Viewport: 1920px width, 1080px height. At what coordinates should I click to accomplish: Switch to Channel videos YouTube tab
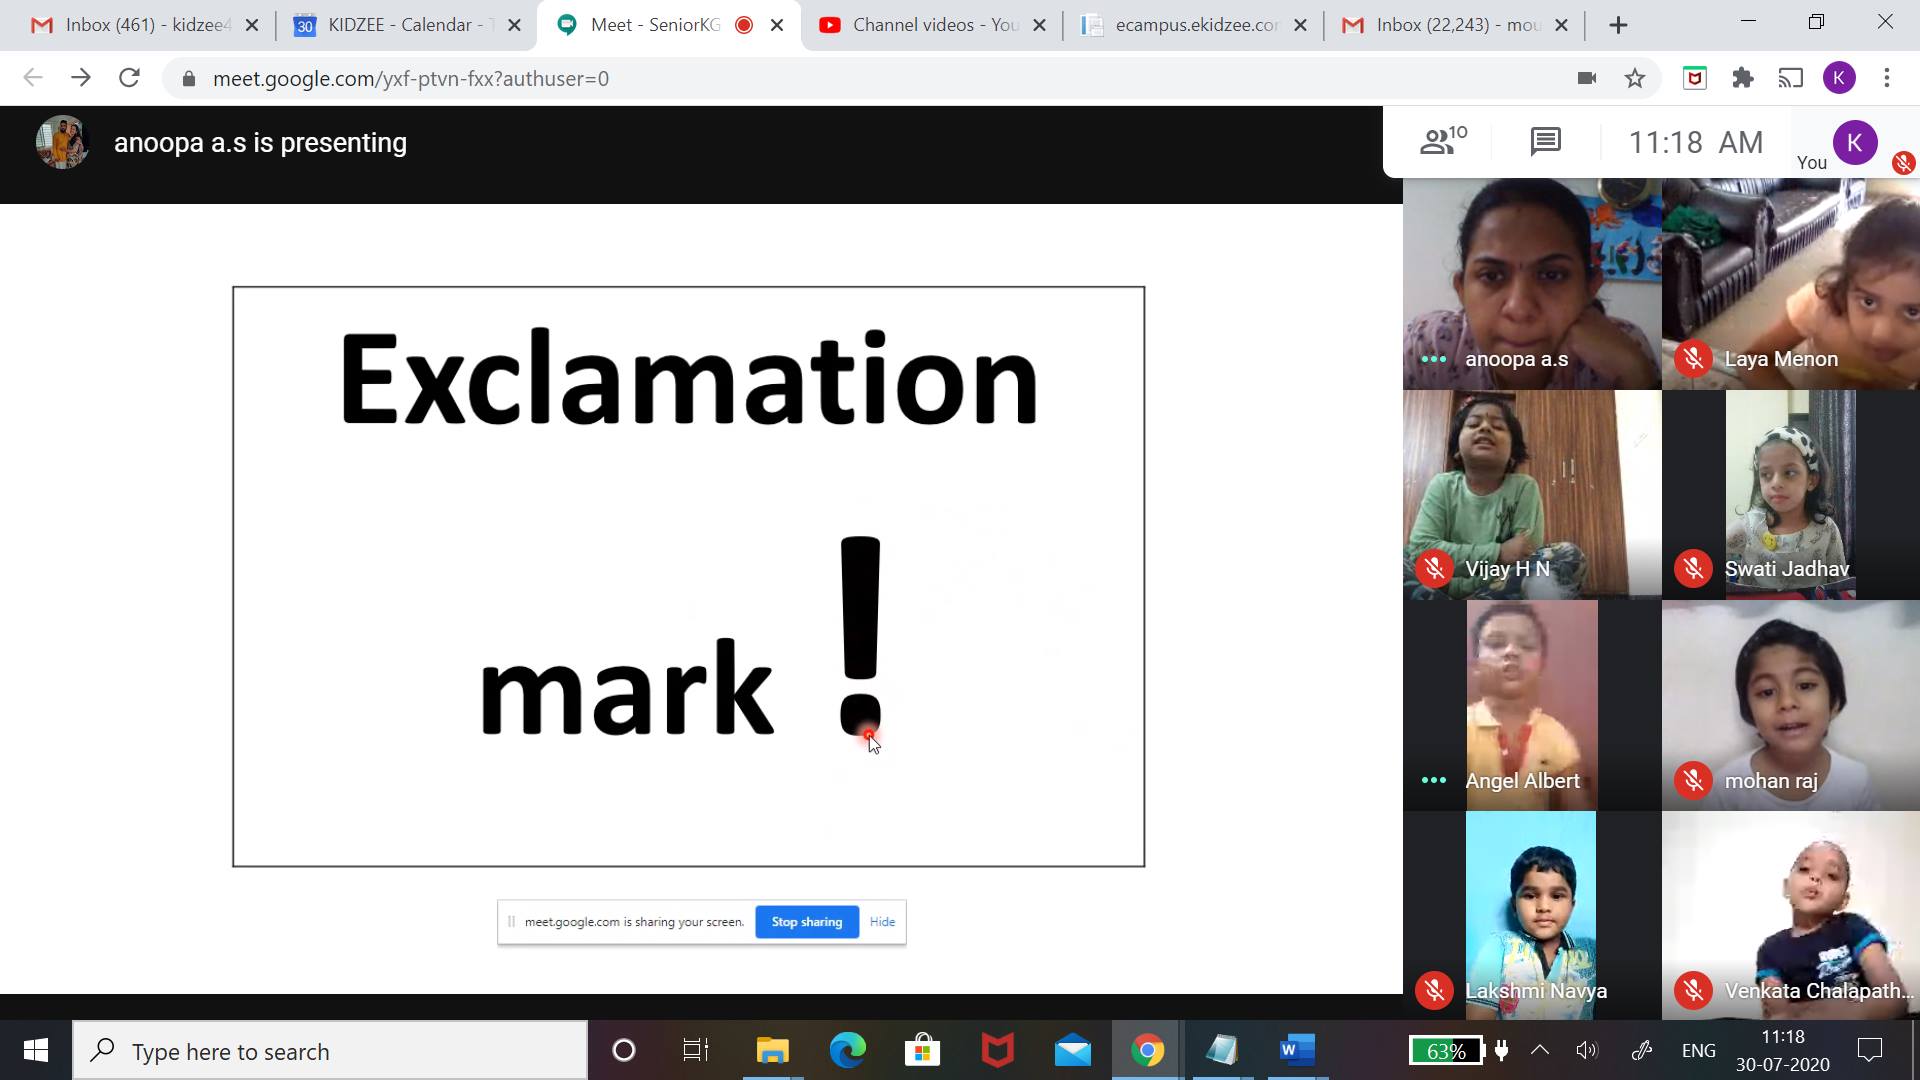pos(920,25)
